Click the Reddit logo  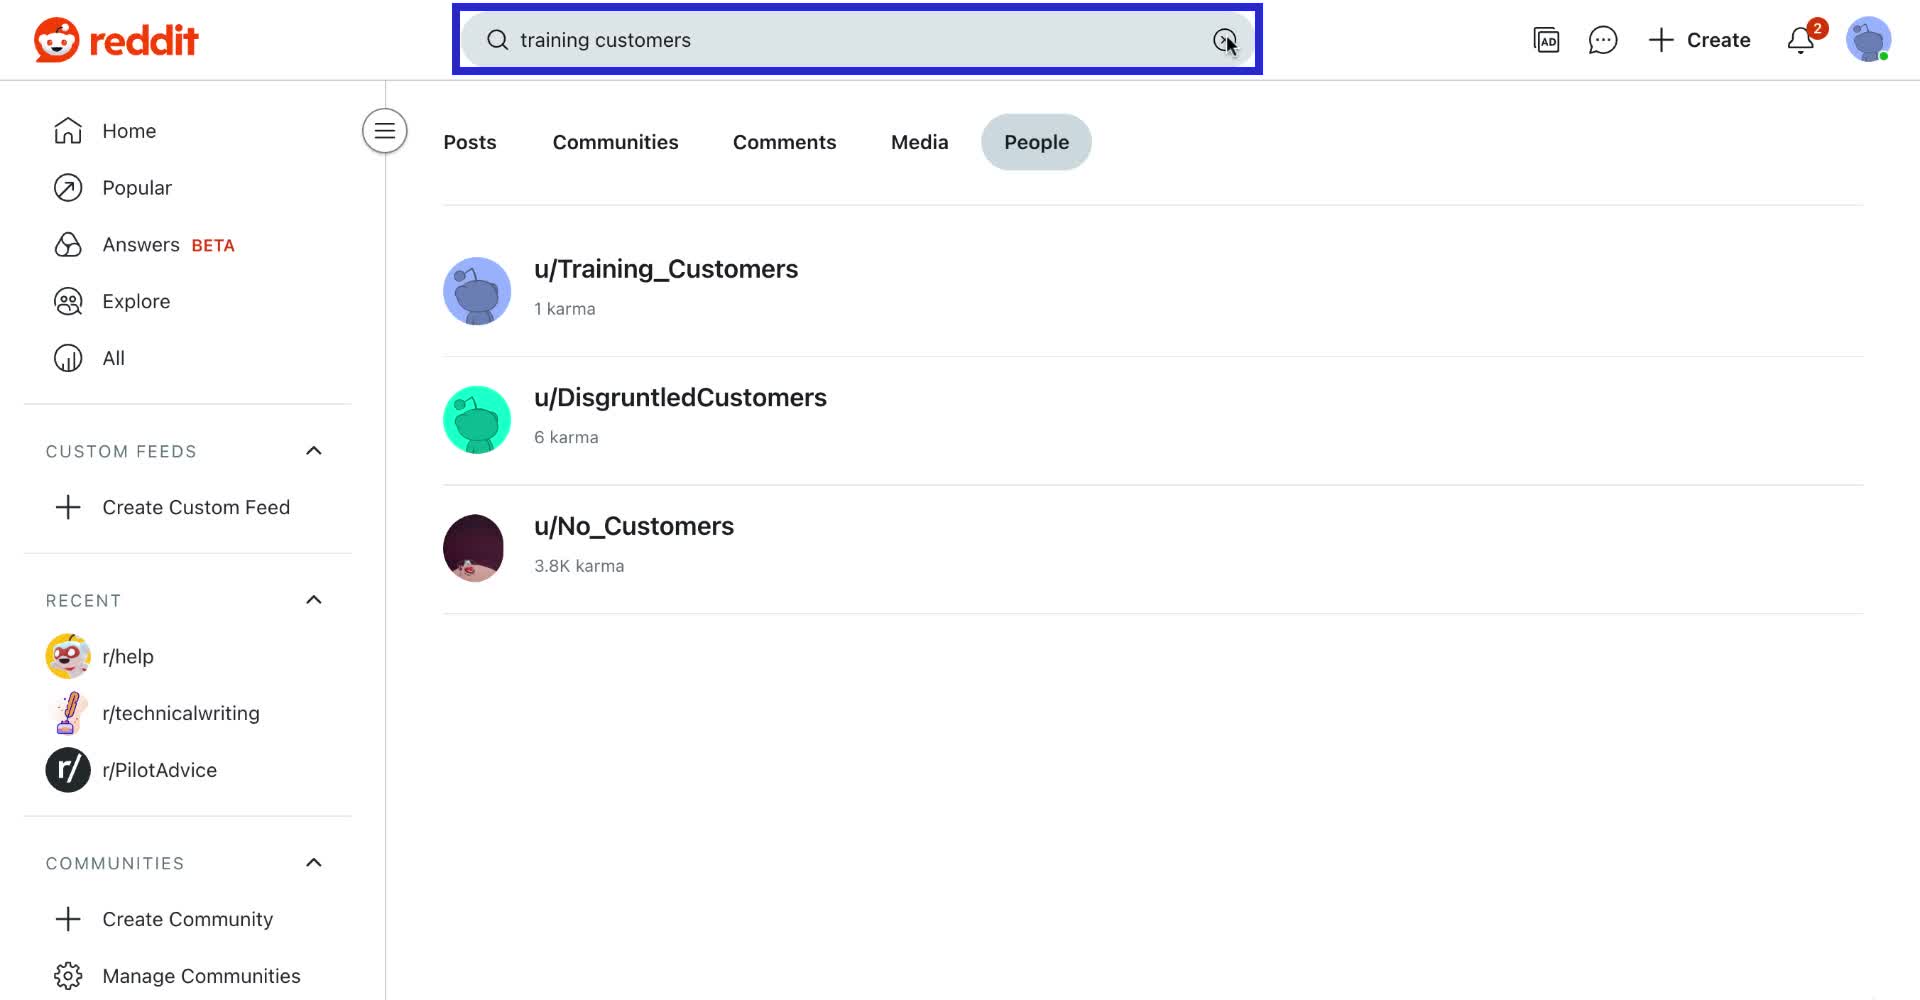pos(115,40)
